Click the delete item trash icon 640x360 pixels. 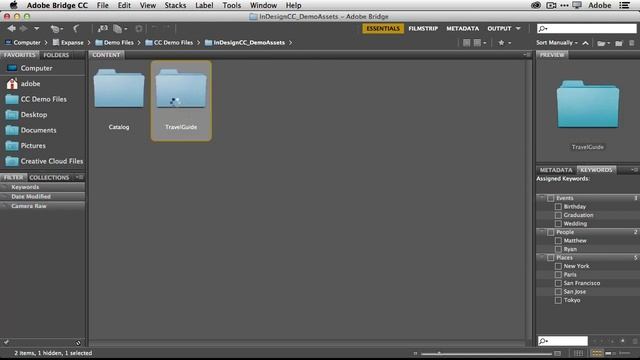click(632, 43)
